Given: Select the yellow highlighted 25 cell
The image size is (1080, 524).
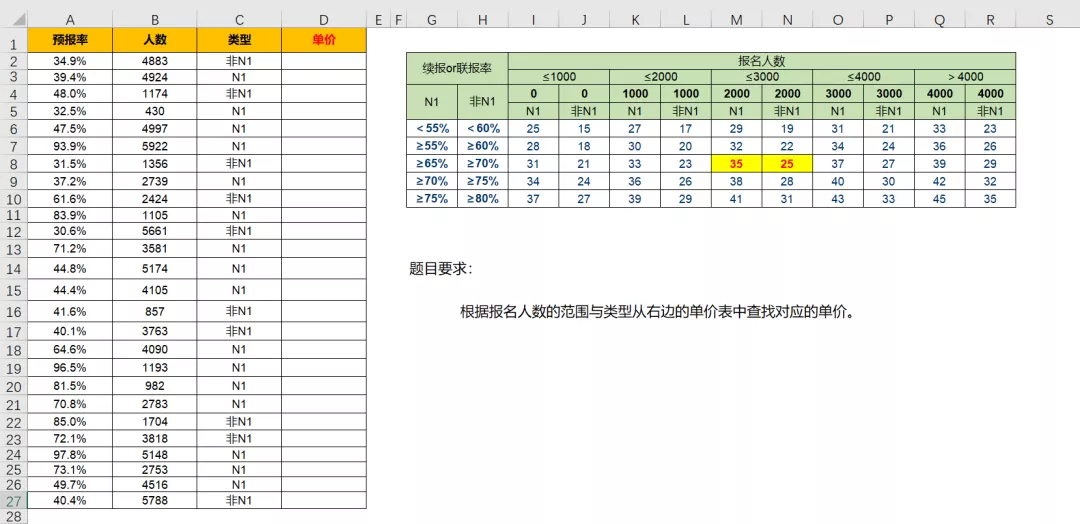Looking at the screenshot, I should pos(787,164).
